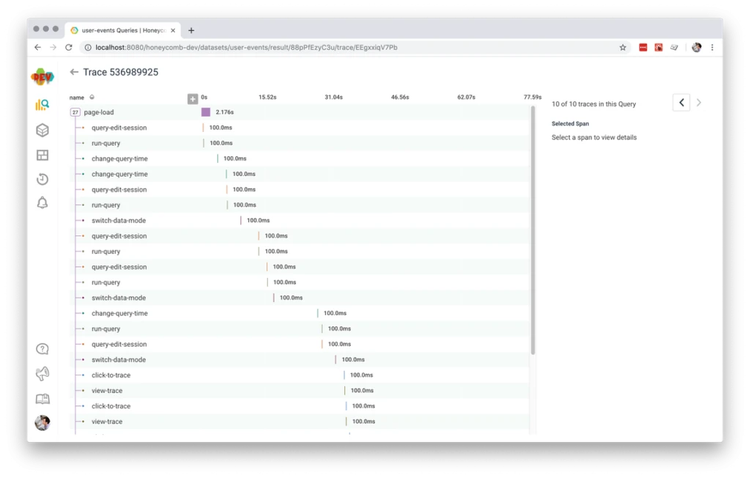Open the documentation book icon
This screenshot has width=750, height=478.
point(42,399)
